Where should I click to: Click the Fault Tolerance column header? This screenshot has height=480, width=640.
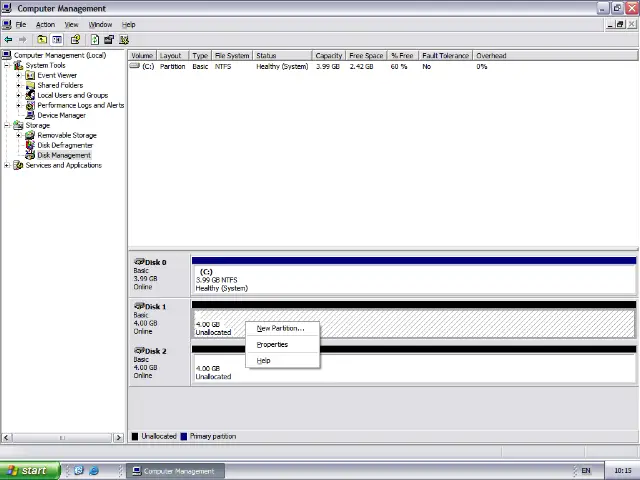pyautogui.click(x=445, y=56)
